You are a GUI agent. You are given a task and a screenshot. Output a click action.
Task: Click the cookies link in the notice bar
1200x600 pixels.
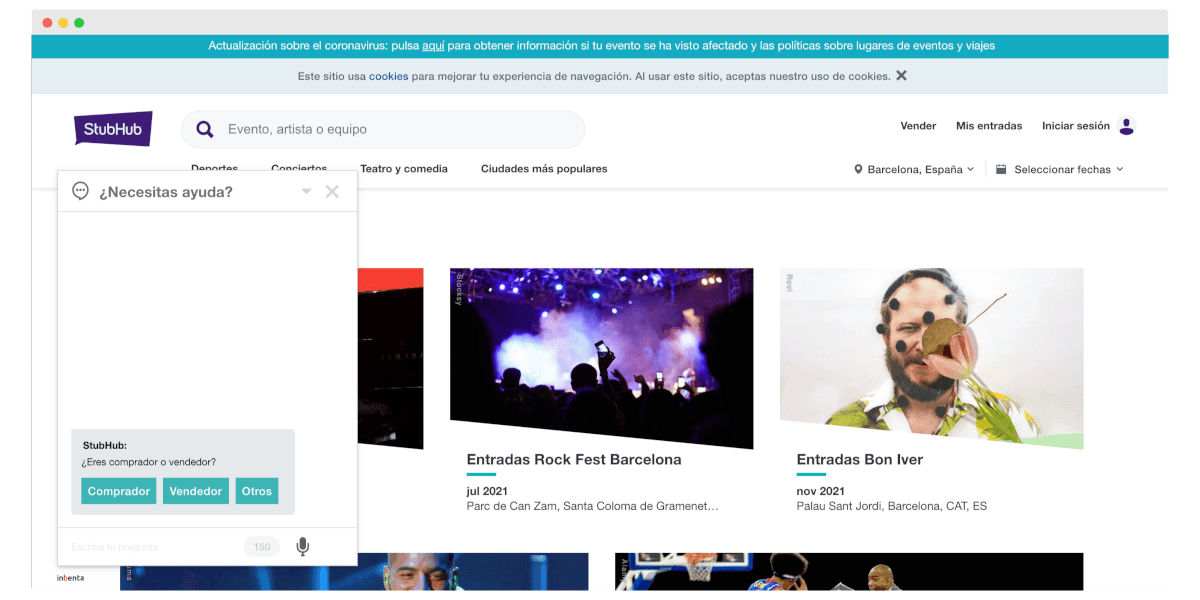coord(388,75)
